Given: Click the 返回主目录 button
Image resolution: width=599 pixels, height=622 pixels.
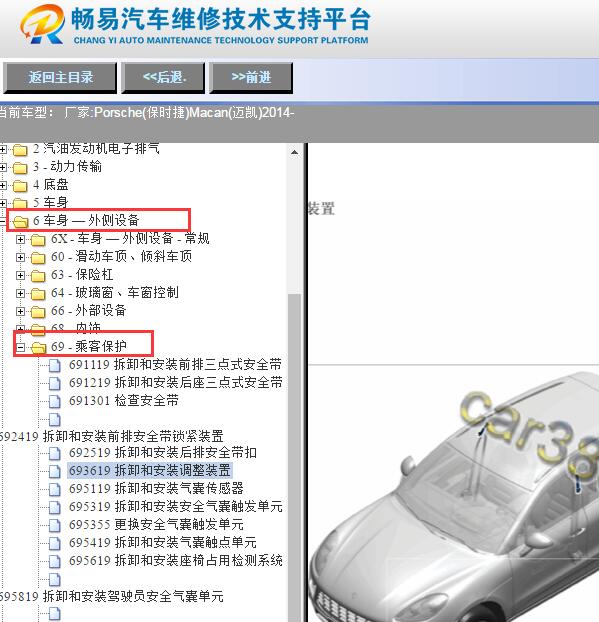Looking at the screenshot, I should [60, 77].
